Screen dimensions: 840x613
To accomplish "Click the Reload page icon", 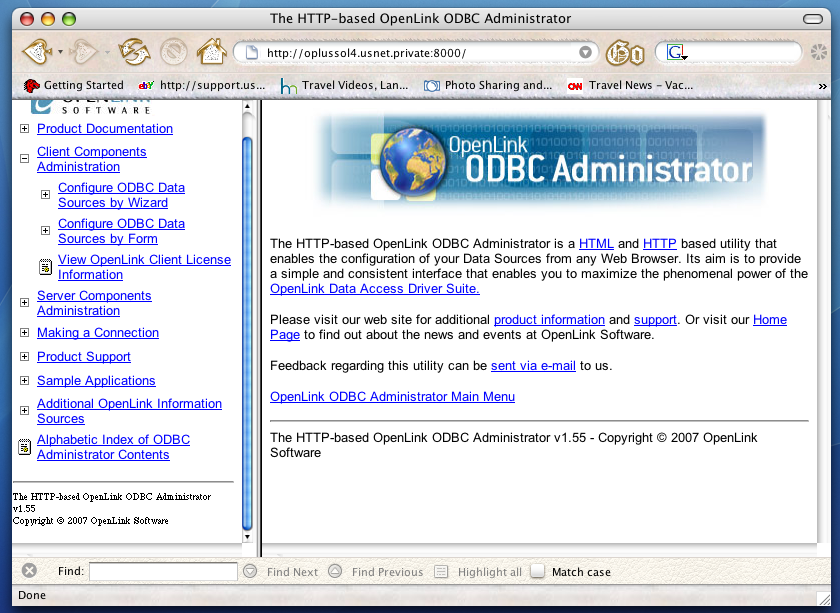I will [133, 52].
